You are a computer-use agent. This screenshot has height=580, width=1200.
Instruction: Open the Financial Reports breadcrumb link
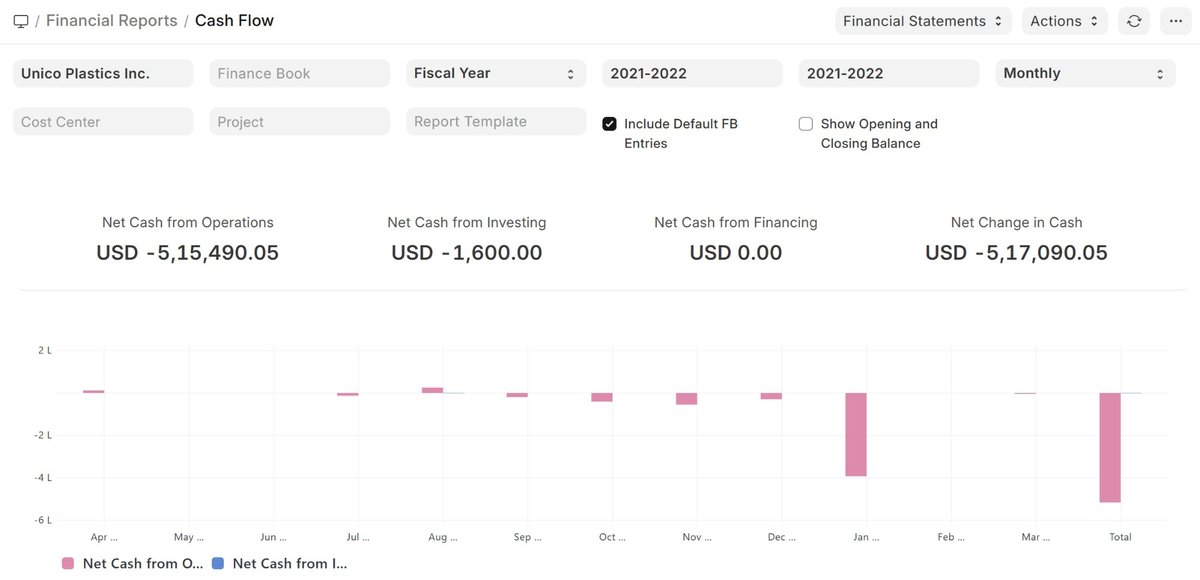pos(111,20)
